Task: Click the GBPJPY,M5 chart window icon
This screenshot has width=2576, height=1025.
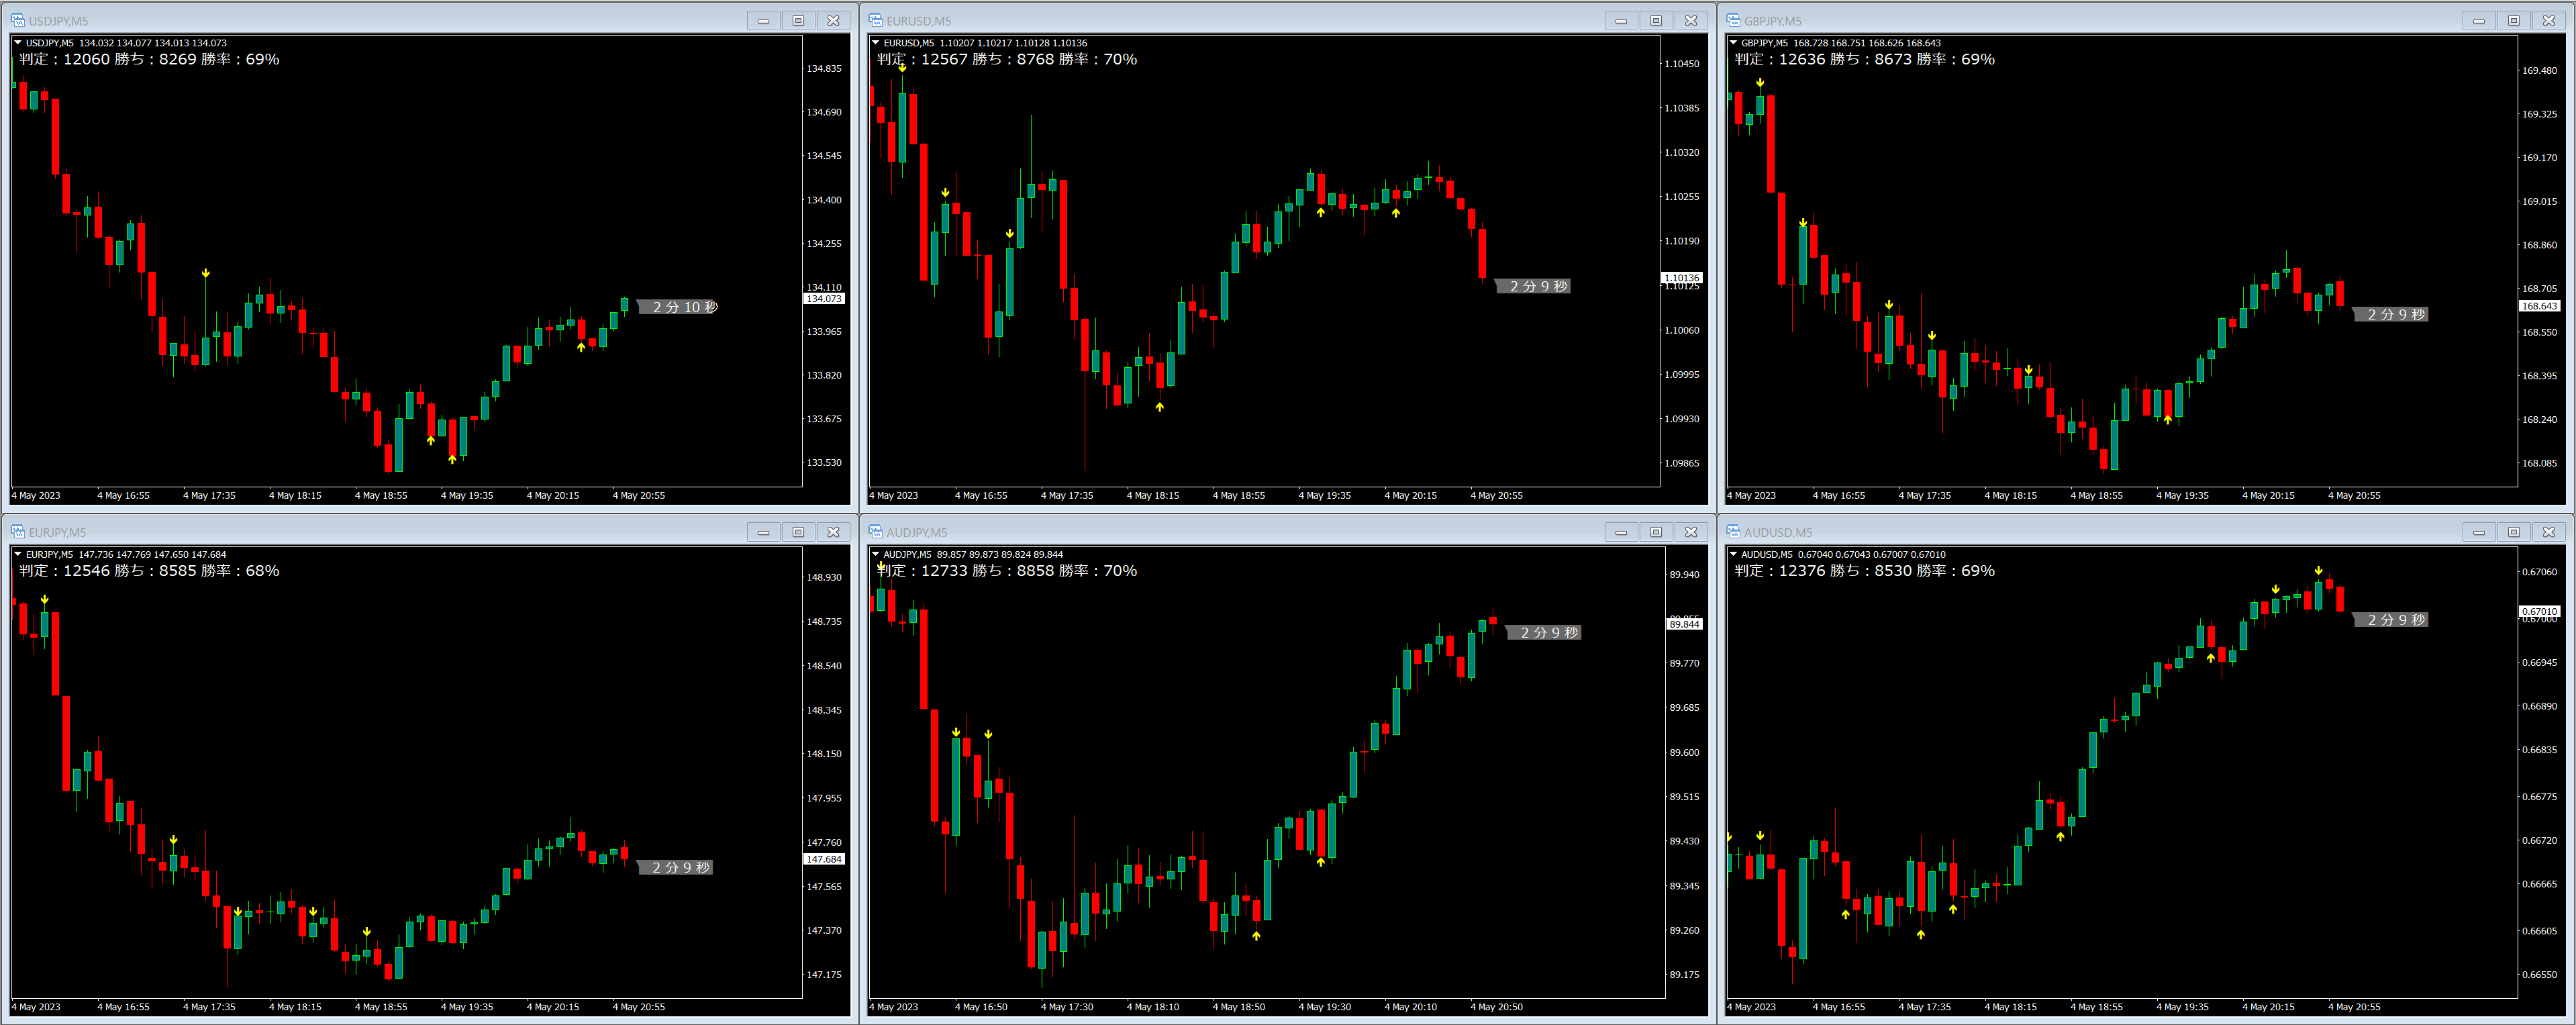Action: coord(1733,20)
